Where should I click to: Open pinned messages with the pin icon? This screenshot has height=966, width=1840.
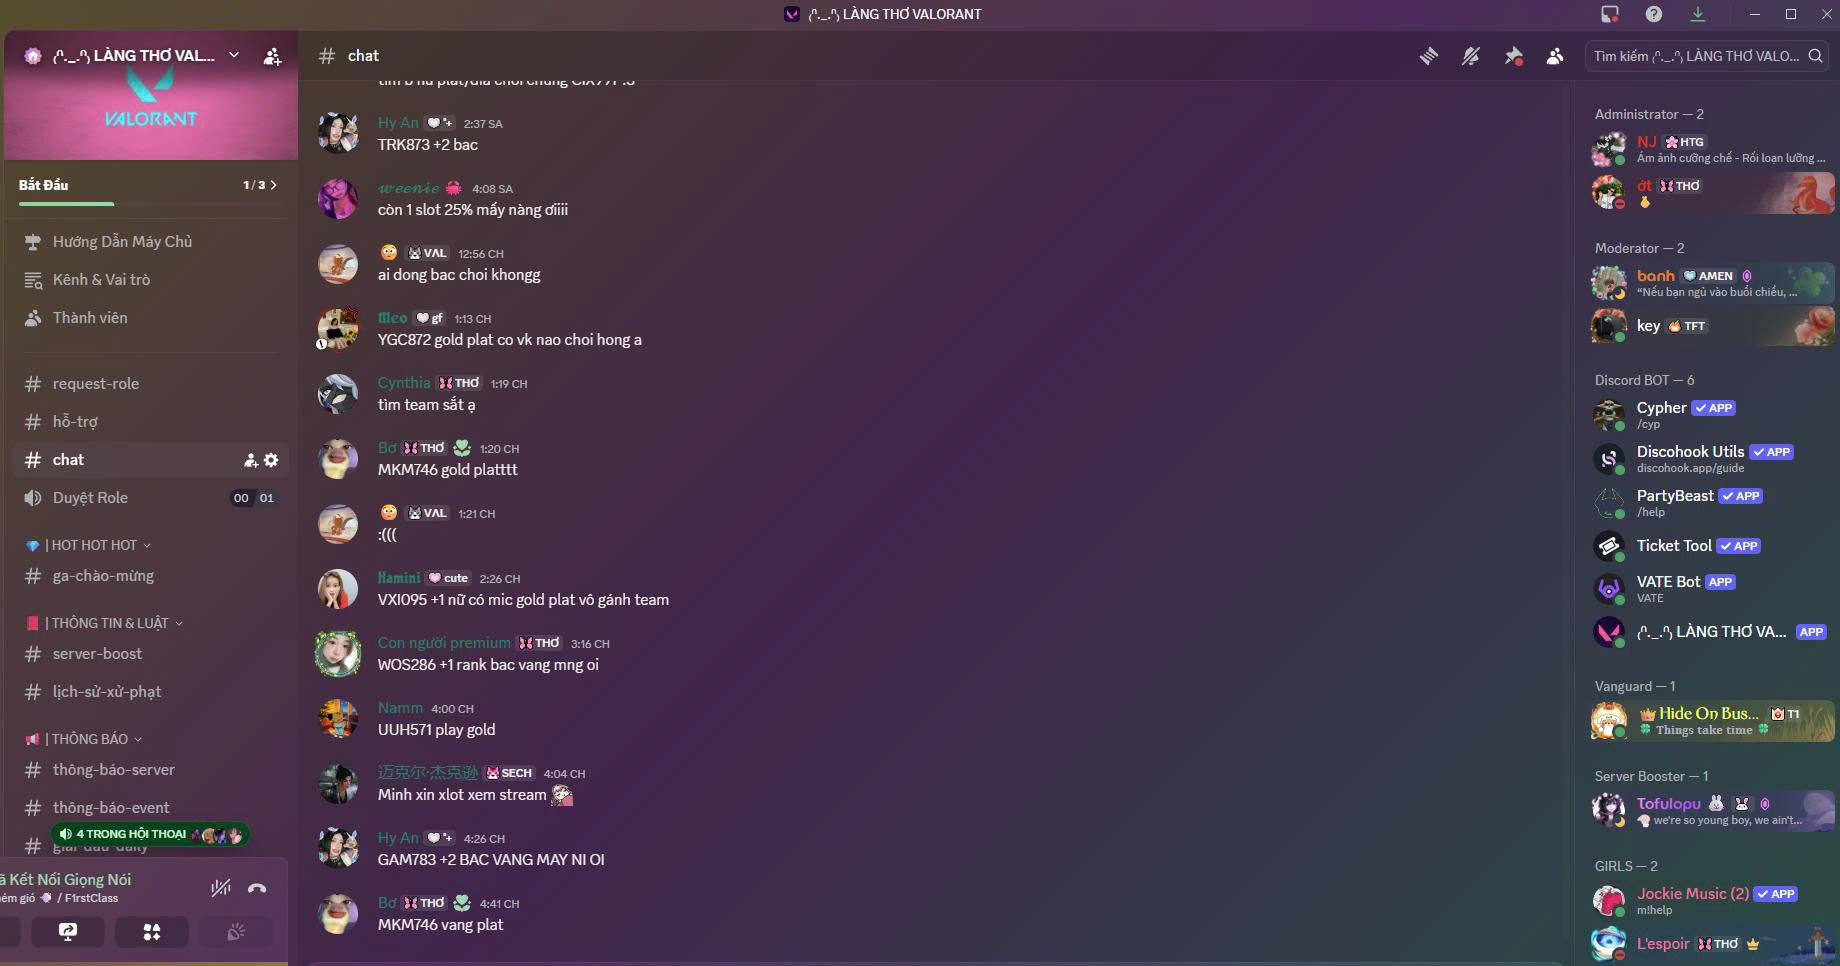[x=1513, y=56]
